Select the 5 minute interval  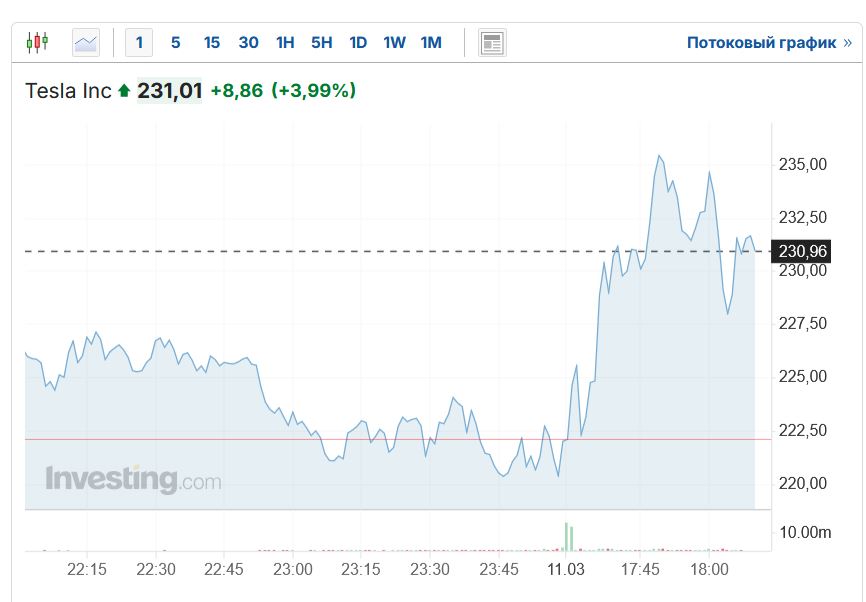pyautogui.click(x=176, y=43)
